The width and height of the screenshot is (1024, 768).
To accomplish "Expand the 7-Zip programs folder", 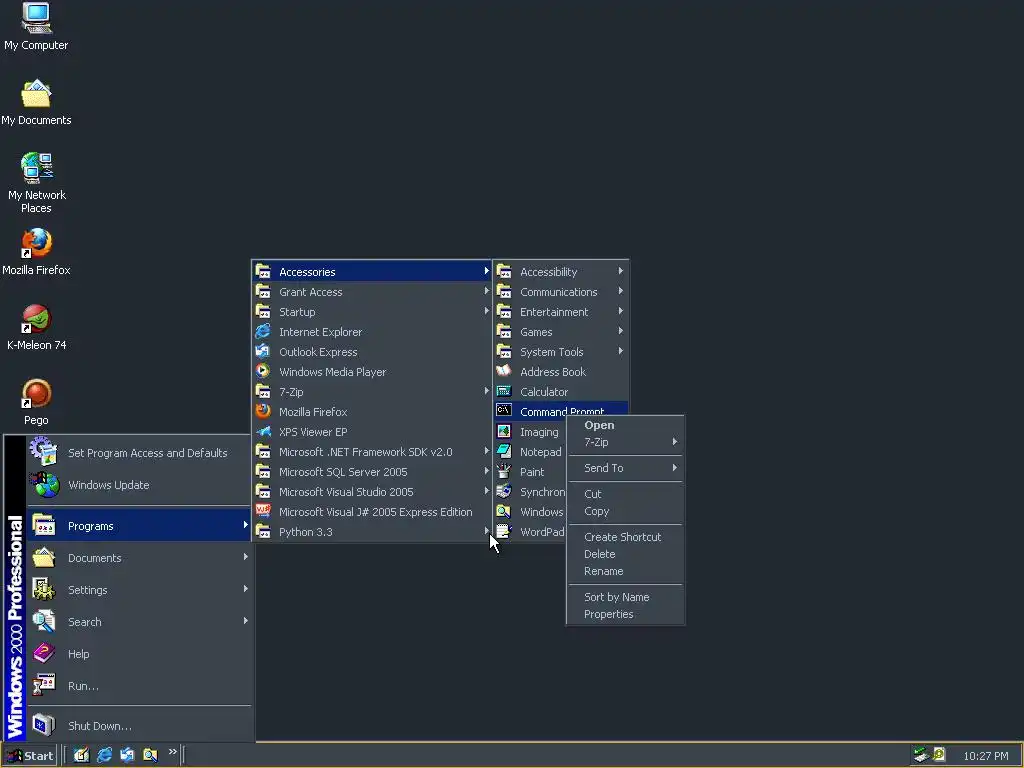I will (371, 392).
